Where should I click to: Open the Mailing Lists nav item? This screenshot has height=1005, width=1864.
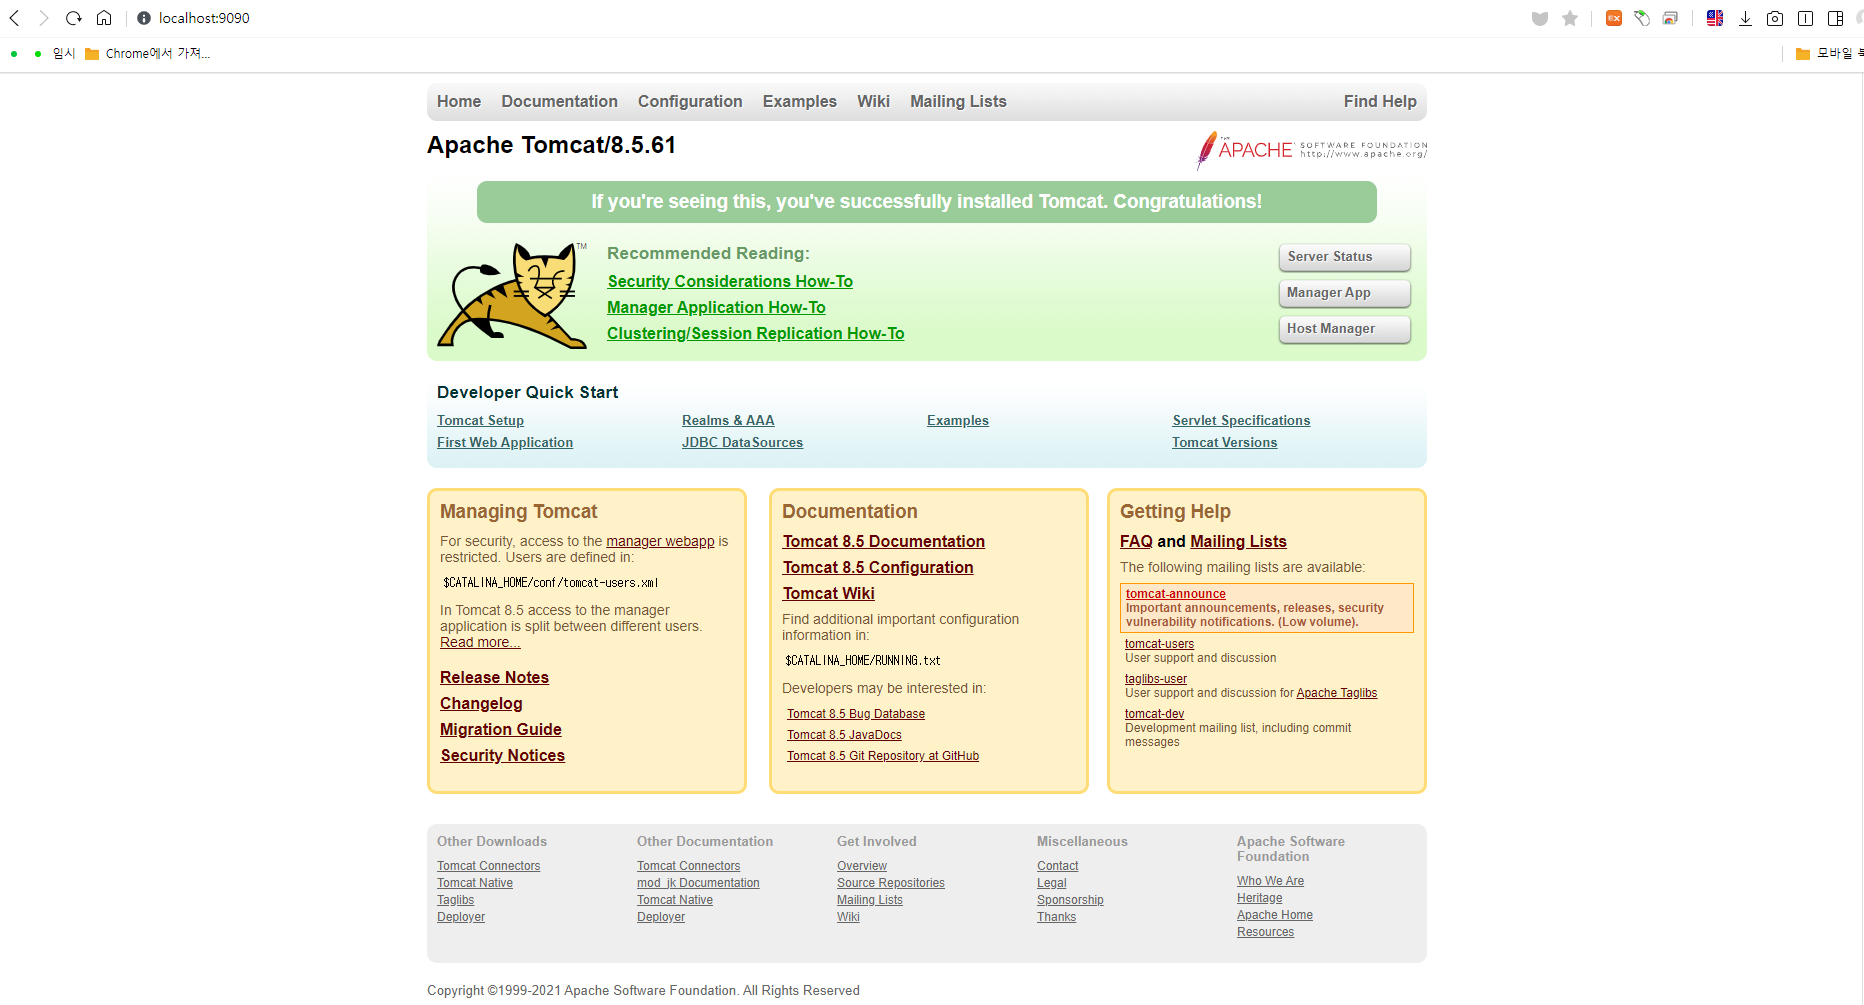(958, 102)
